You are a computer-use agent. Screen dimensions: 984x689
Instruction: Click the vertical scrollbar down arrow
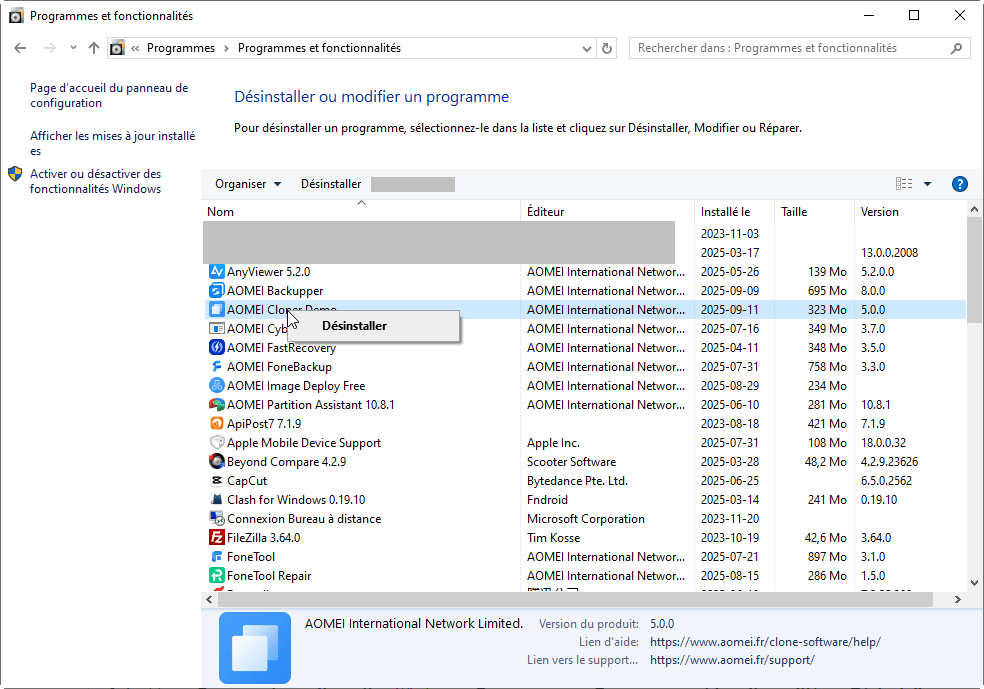pos(974,583)
